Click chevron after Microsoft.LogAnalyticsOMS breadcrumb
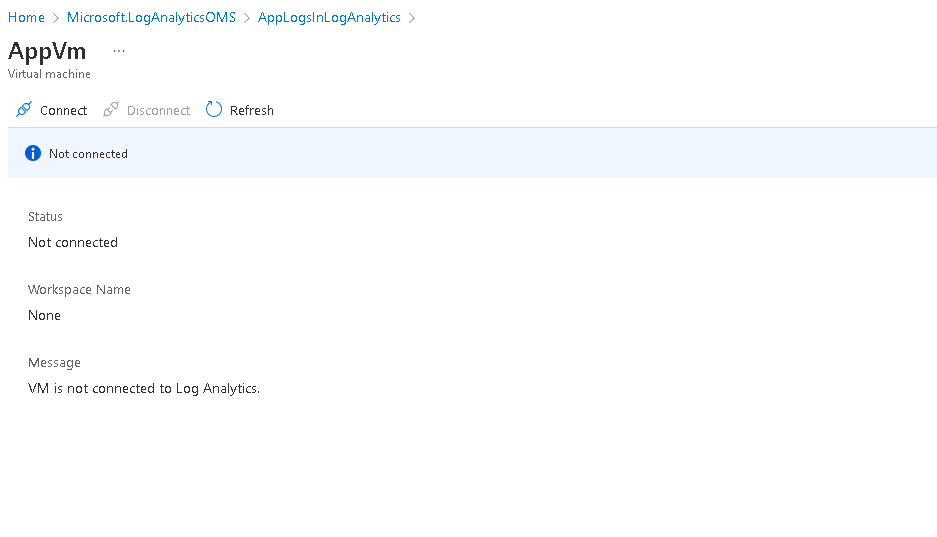This screenshot has width=937, height=537. tap(247, 18)
